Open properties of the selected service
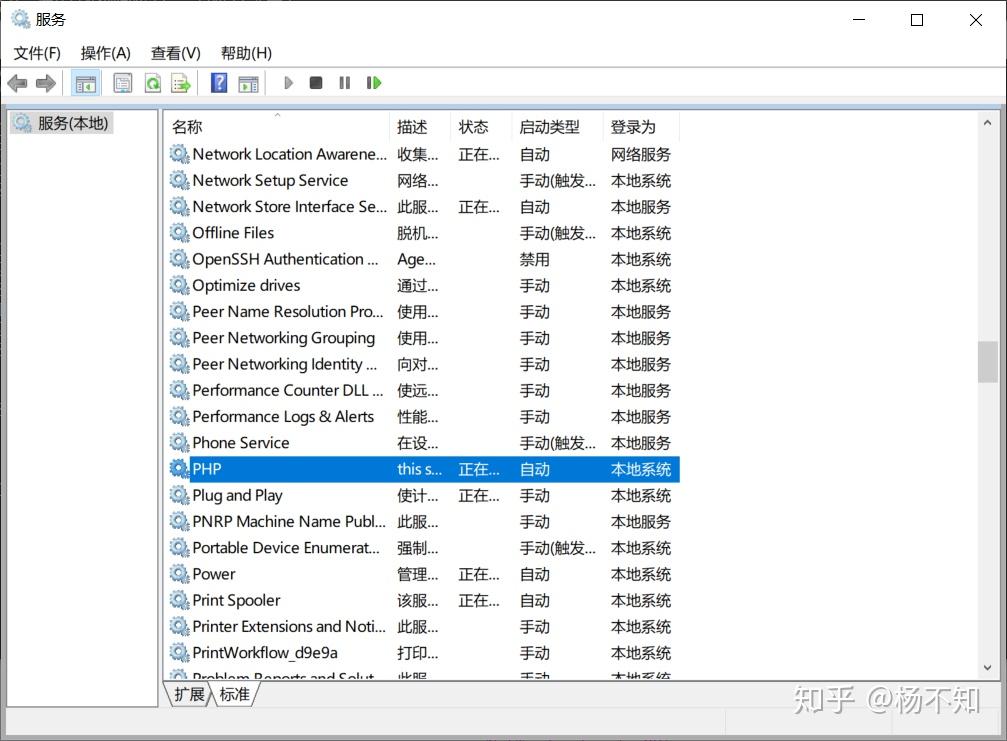This screenshot has height=741, width=1007. click(122, 83)
